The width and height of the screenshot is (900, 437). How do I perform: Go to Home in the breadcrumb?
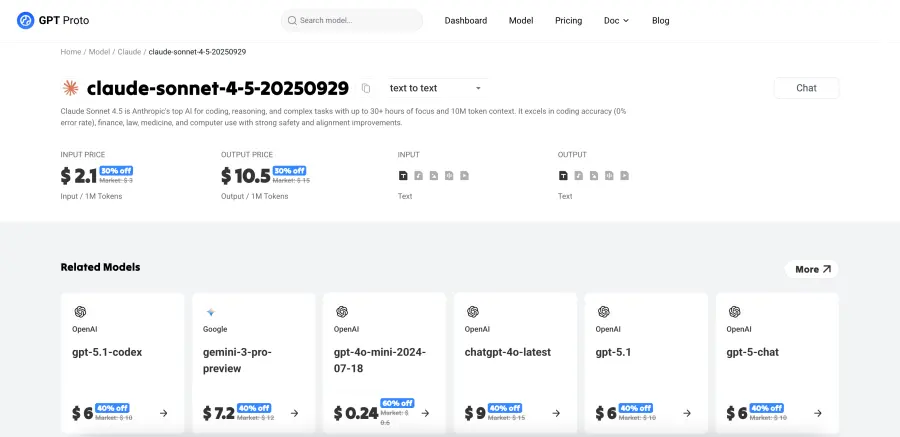pos(71,52)
